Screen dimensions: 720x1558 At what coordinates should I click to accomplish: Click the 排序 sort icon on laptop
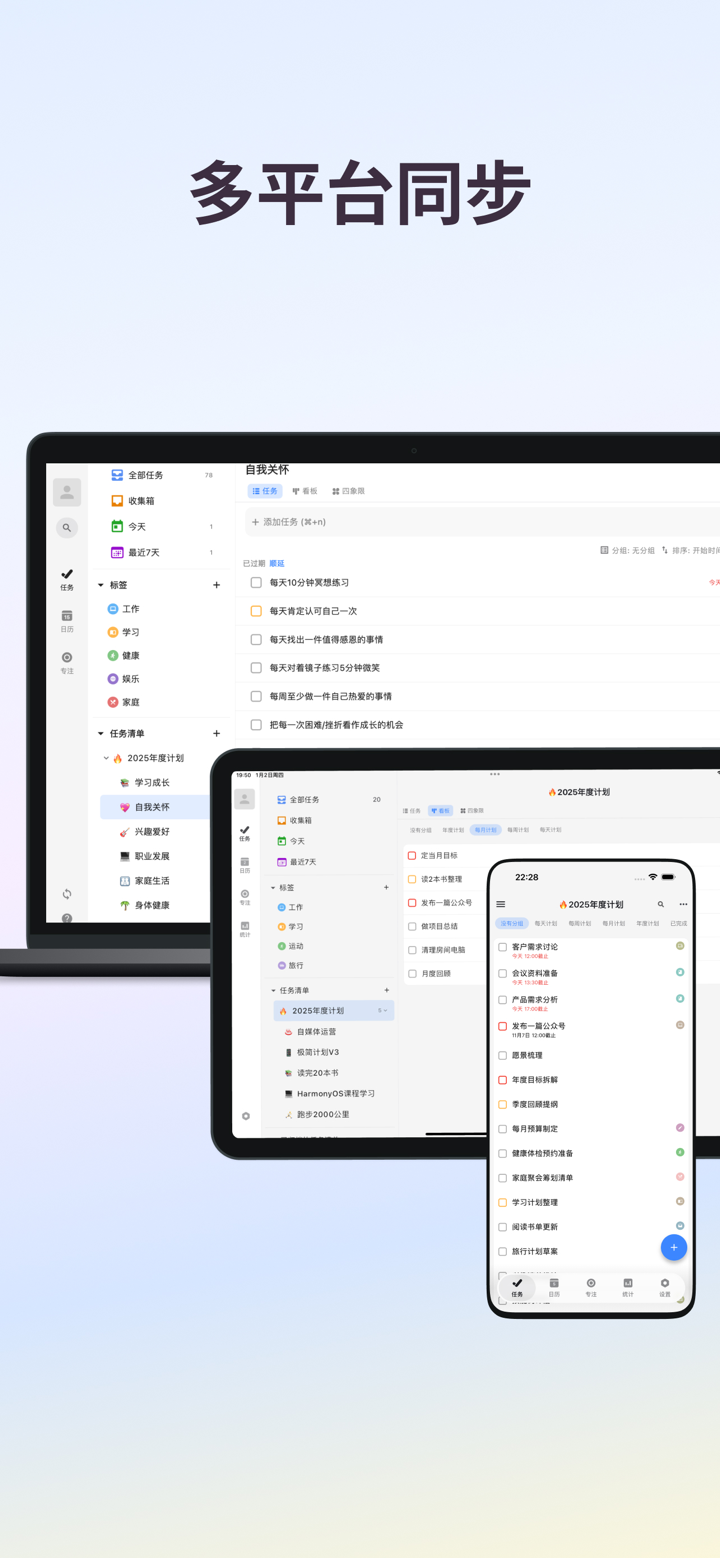(x=665, y=550)
